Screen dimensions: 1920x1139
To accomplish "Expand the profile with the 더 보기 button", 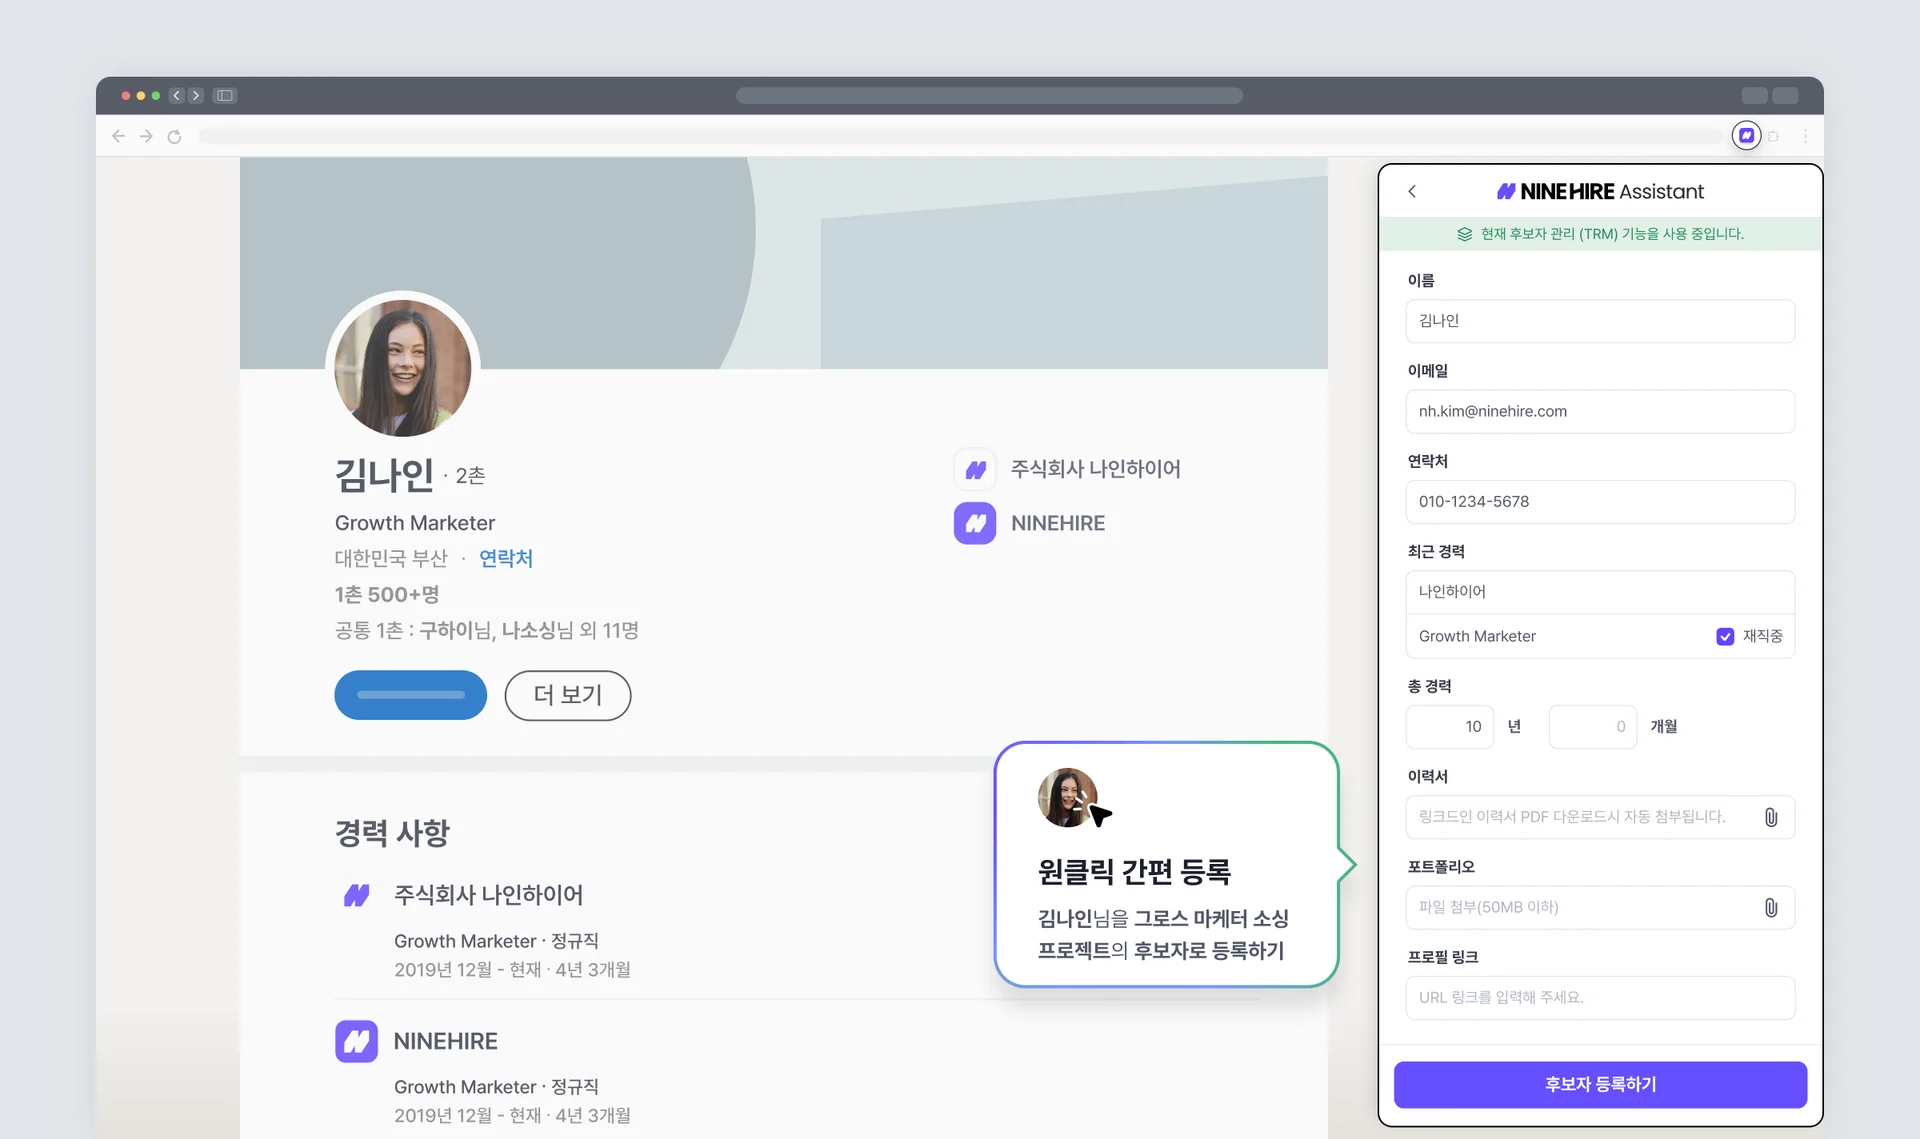I will (567, 695).
